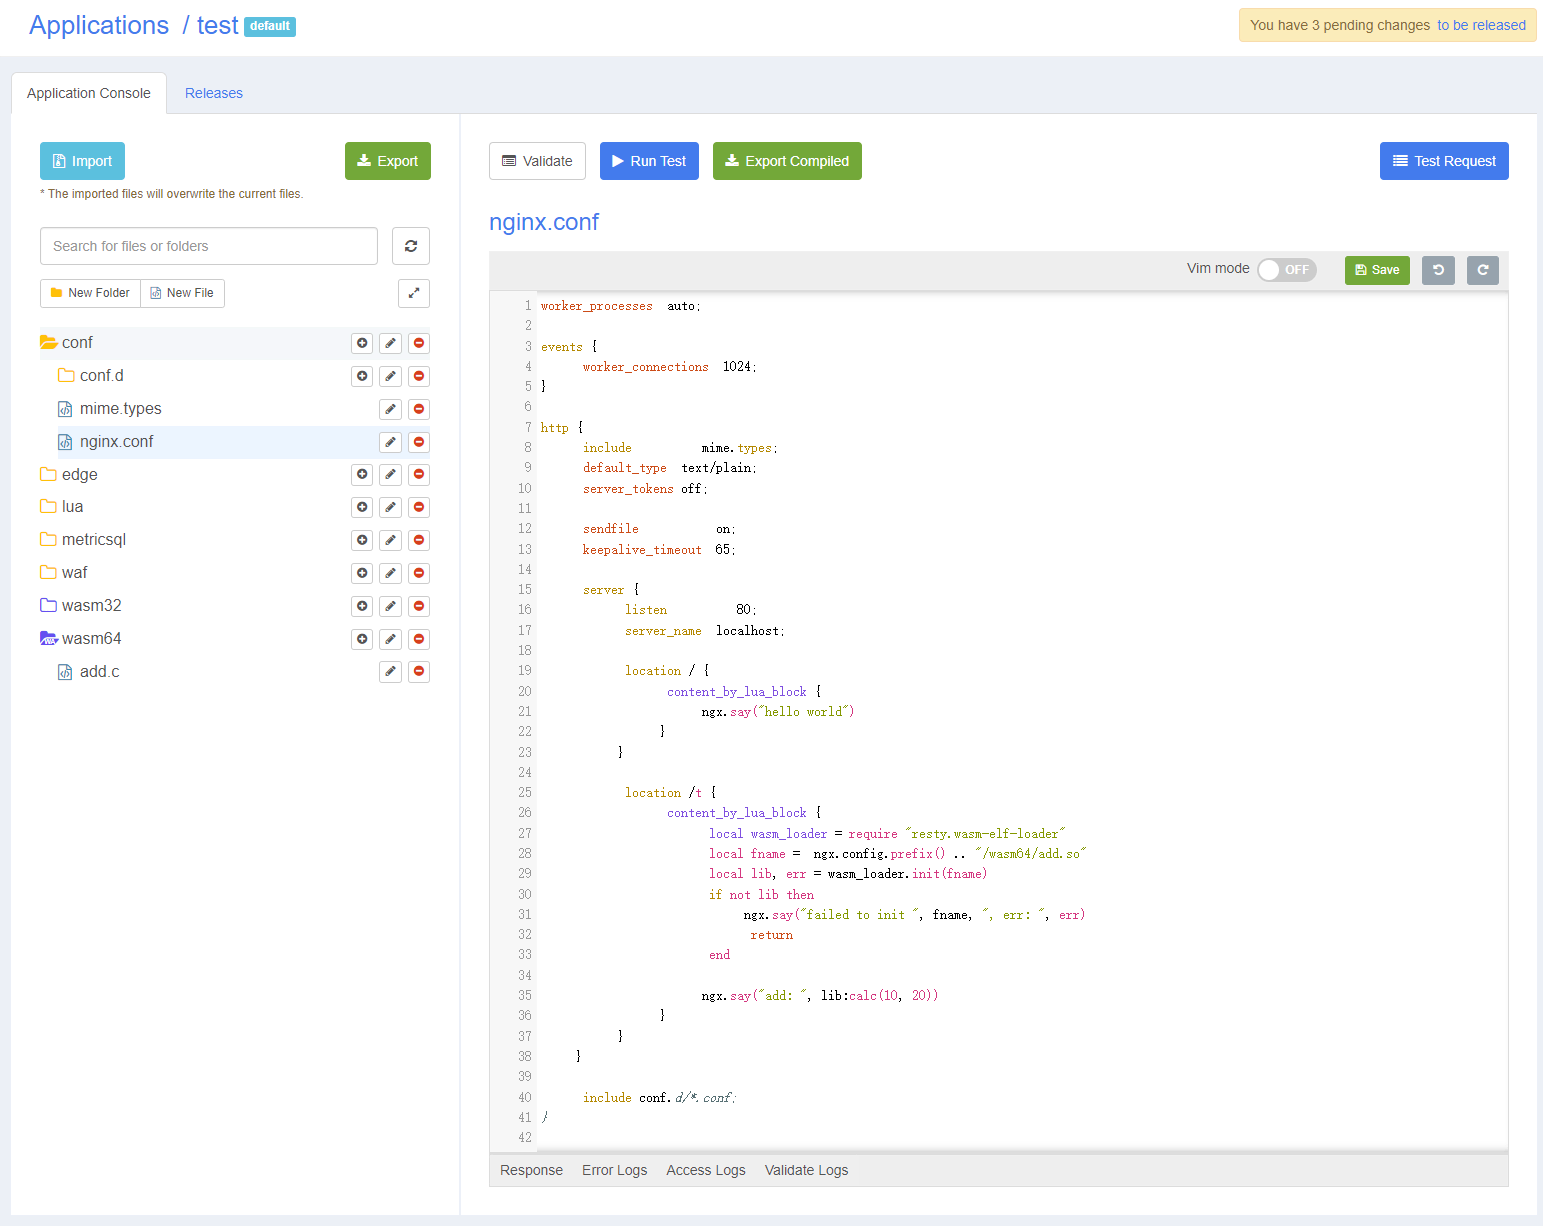1543x1226 pixels.
Task: Go to the Applications breadcrumb
Action: (x=99, y=25)
